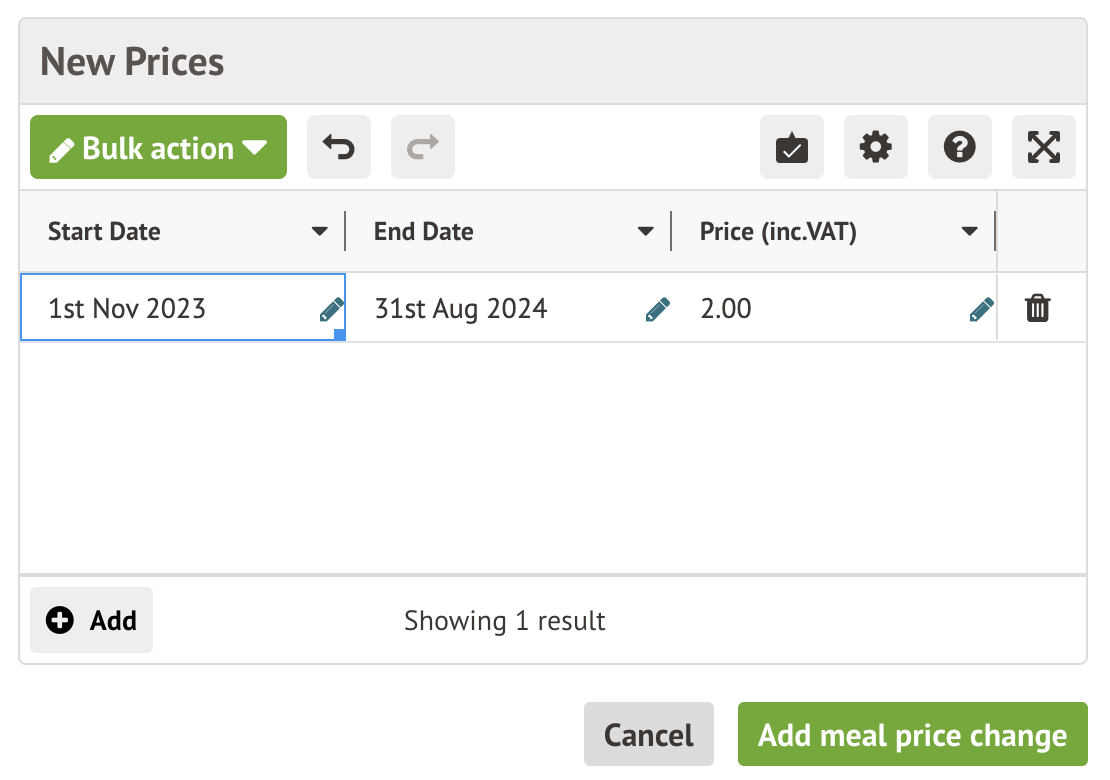Edit Start Date using pencil icon
The width and height of the screenshot is (1110, 780).
tap(332, 309)
